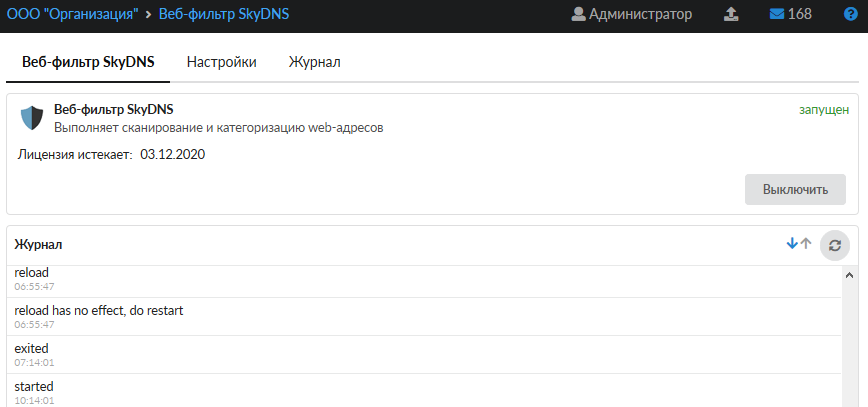Click the запущен status label
Viewport: 868px width, 407px height.
point(824,110)
